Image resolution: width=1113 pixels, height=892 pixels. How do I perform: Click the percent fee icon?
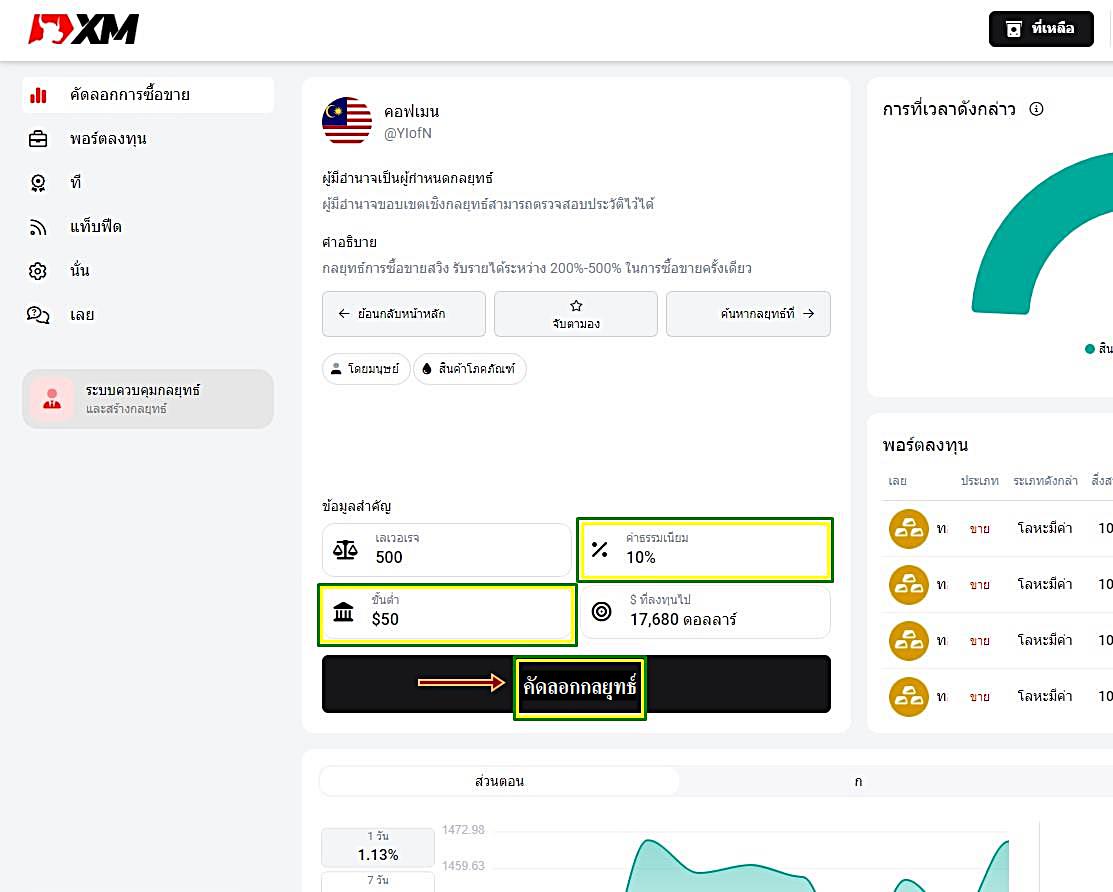(600, 549)
